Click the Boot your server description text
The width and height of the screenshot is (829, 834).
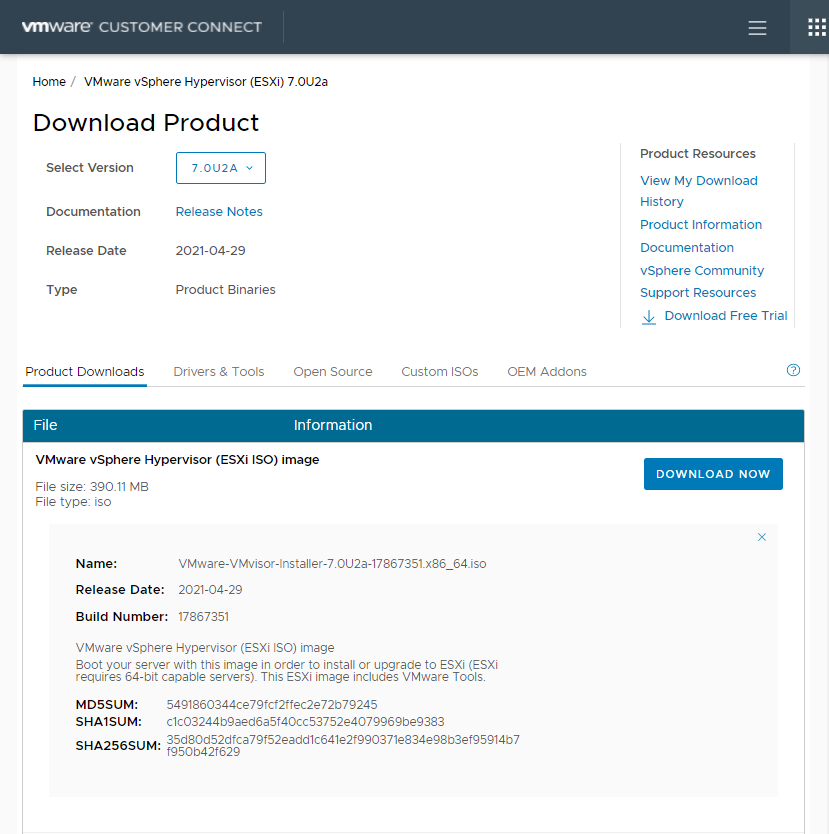click(x=287, y=671)
